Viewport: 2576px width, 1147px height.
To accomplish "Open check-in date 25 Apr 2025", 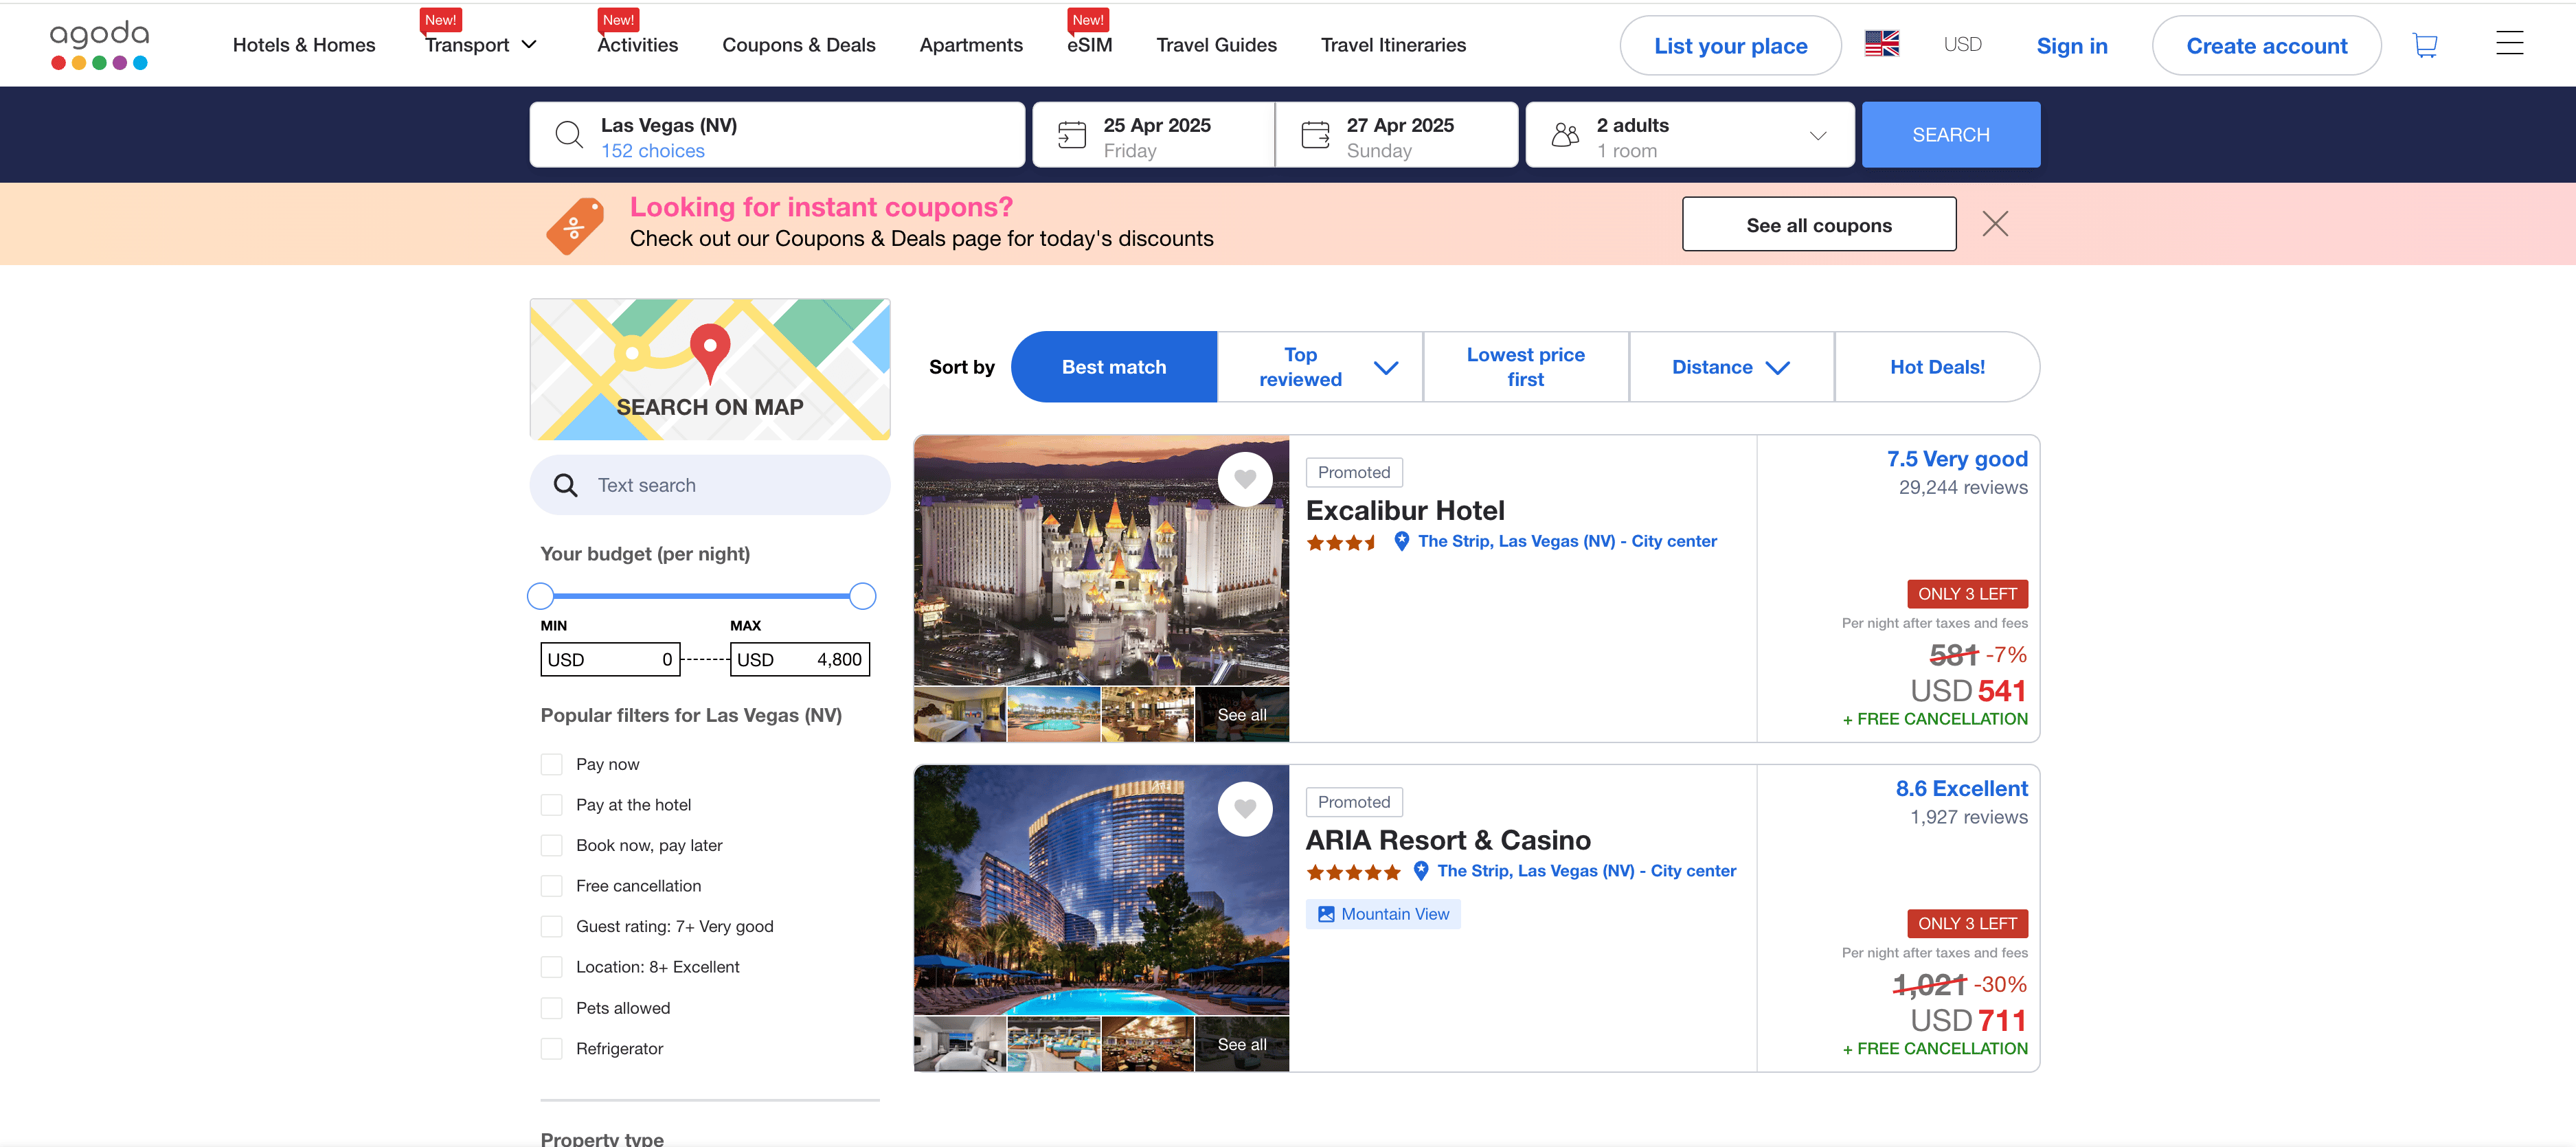I will coord(1154,134).
